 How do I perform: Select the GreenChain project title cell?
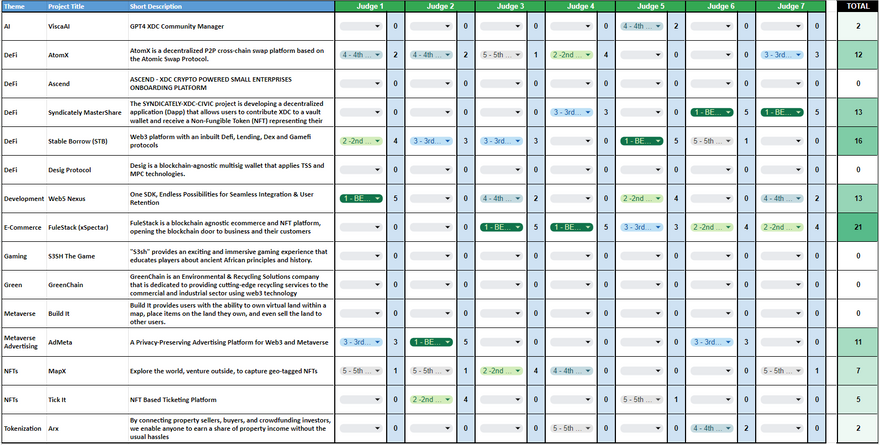click(85, 285)
